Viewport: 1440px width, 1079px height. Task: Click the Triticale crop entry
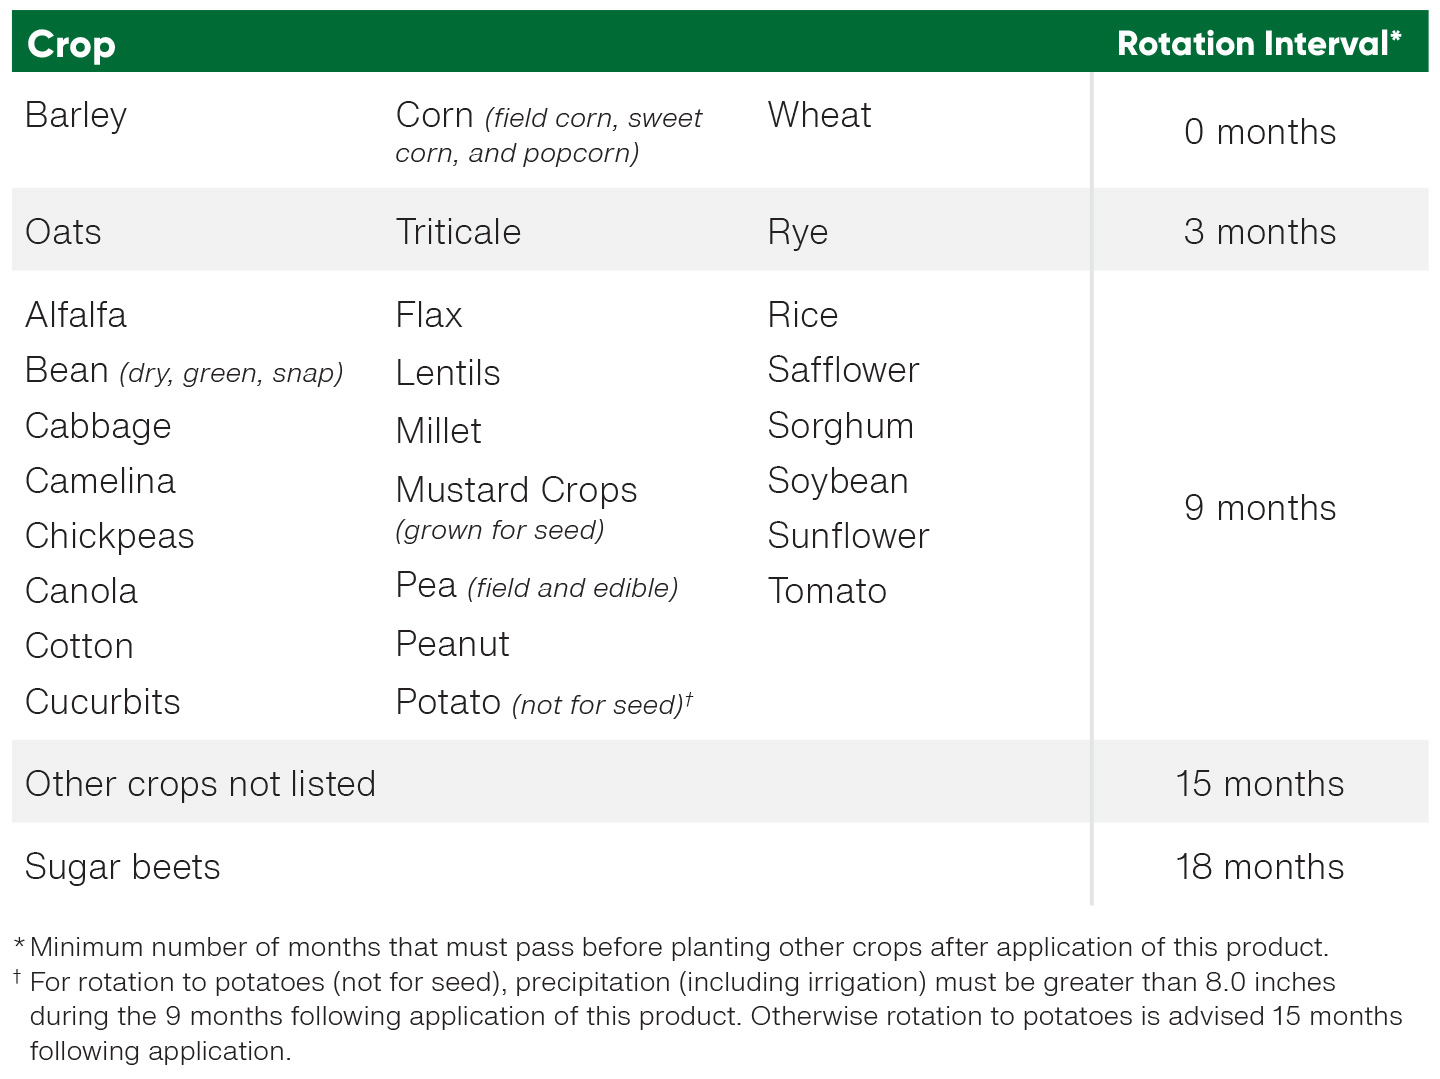coord(458,232)
